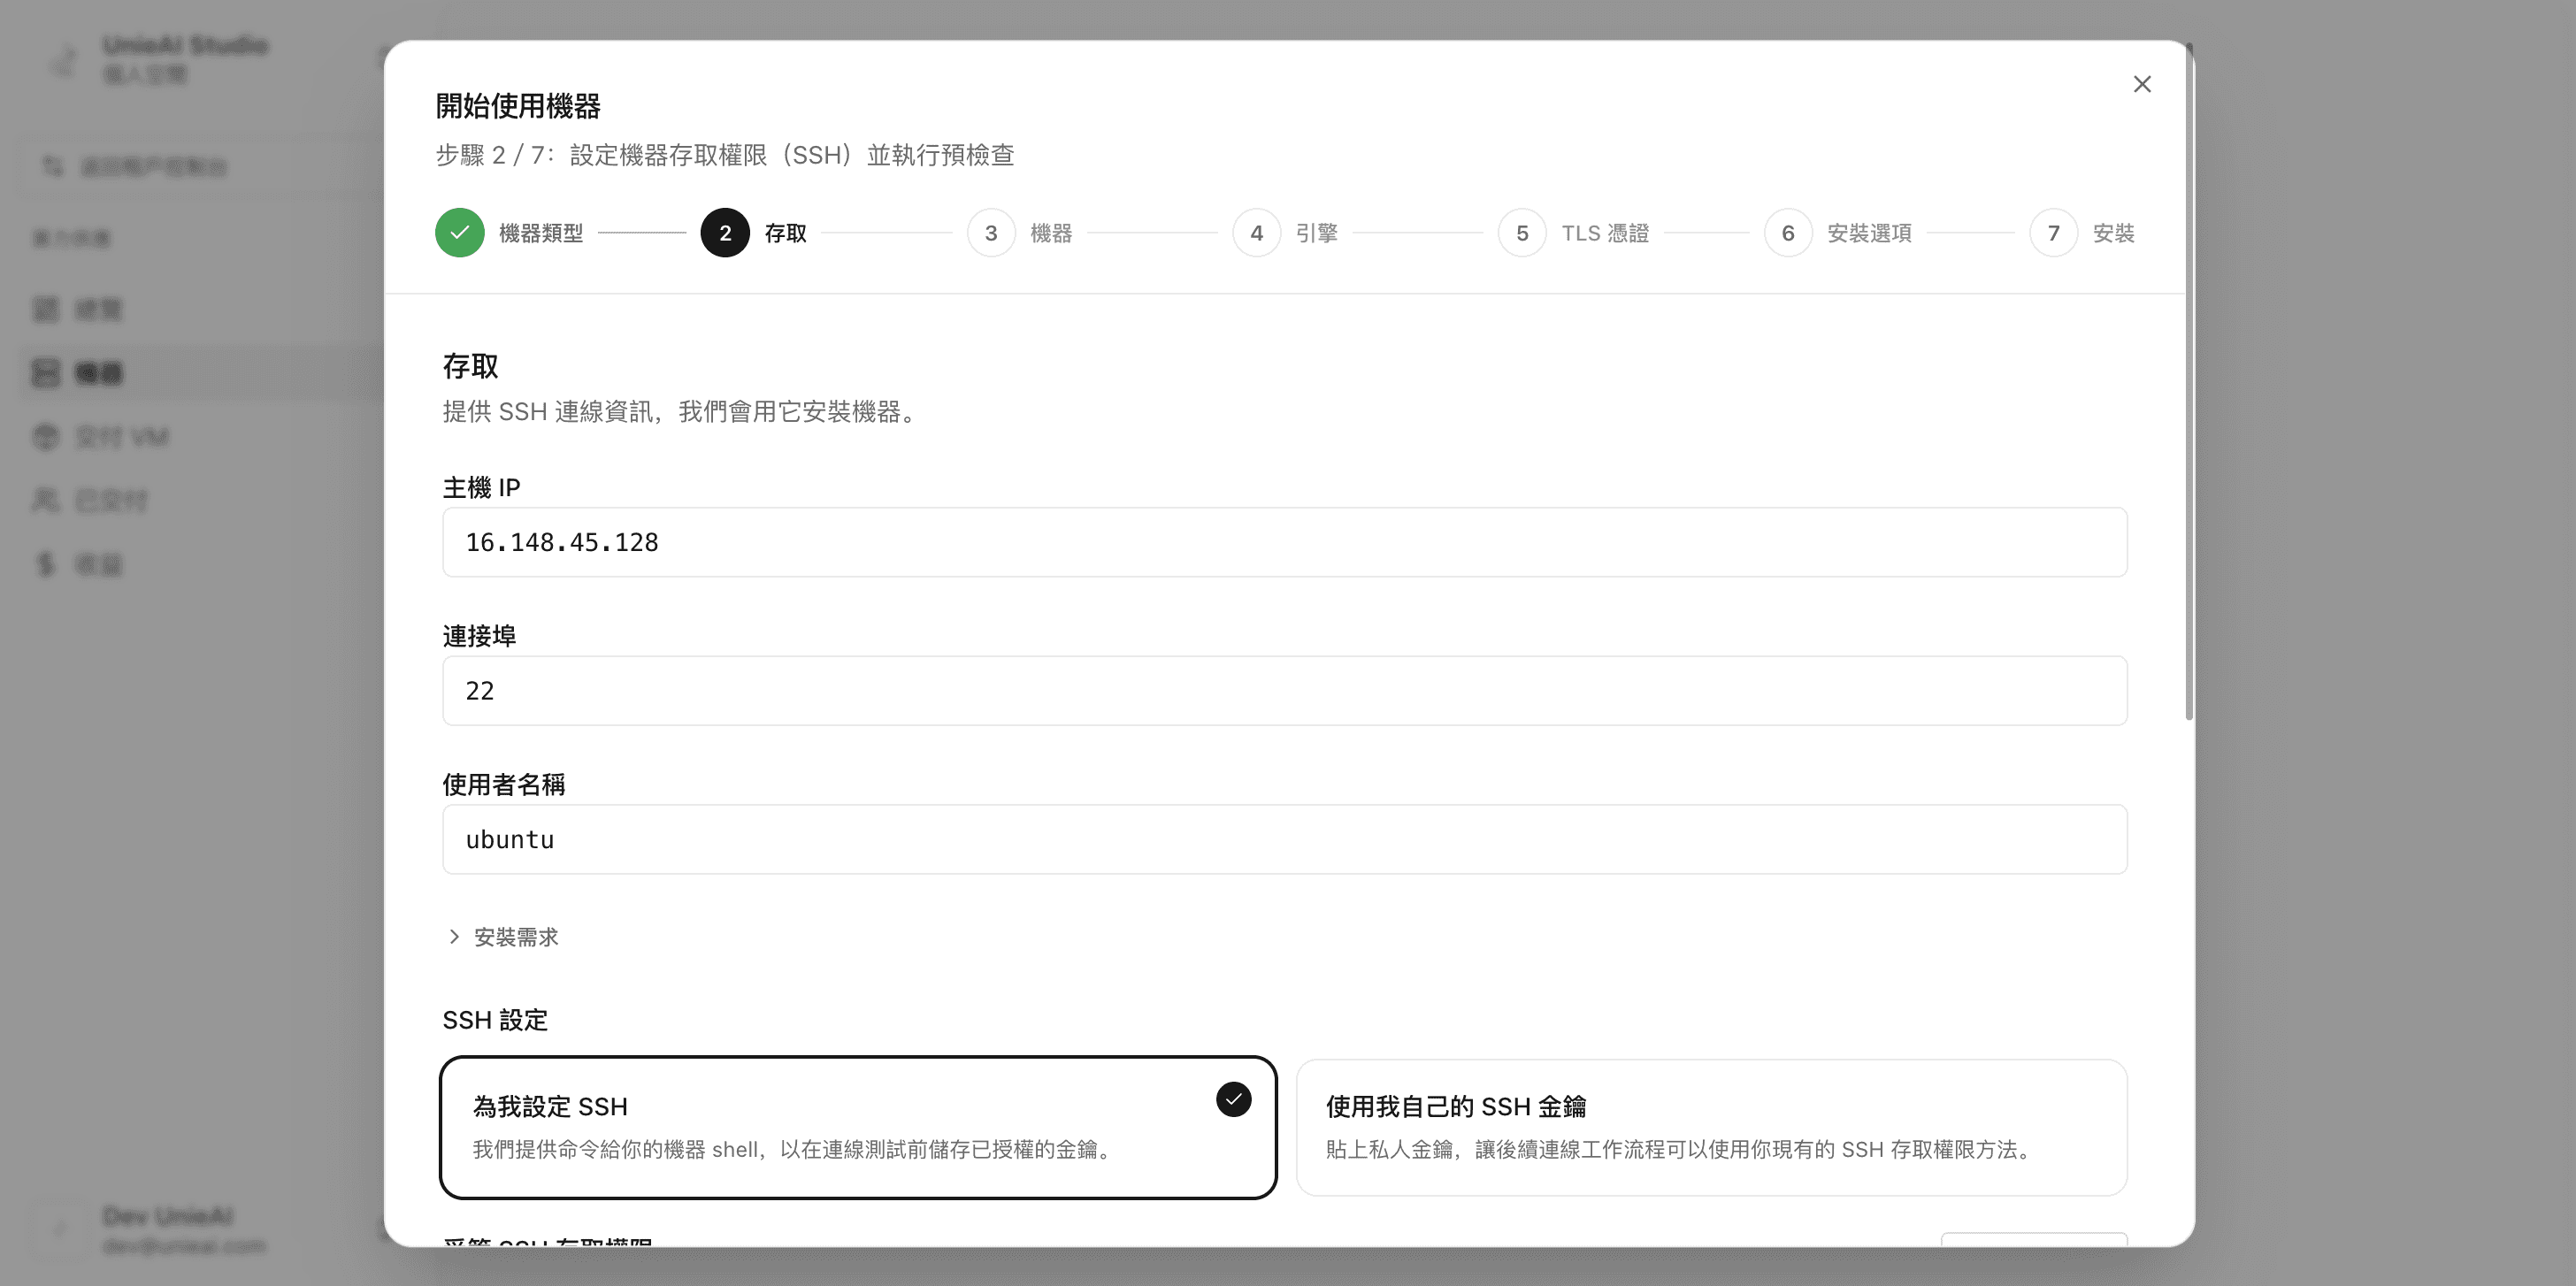Click the 存取 section heading
Image resolution: width=2576 pixels, height=1286 pixels.
tap(471, 366)
